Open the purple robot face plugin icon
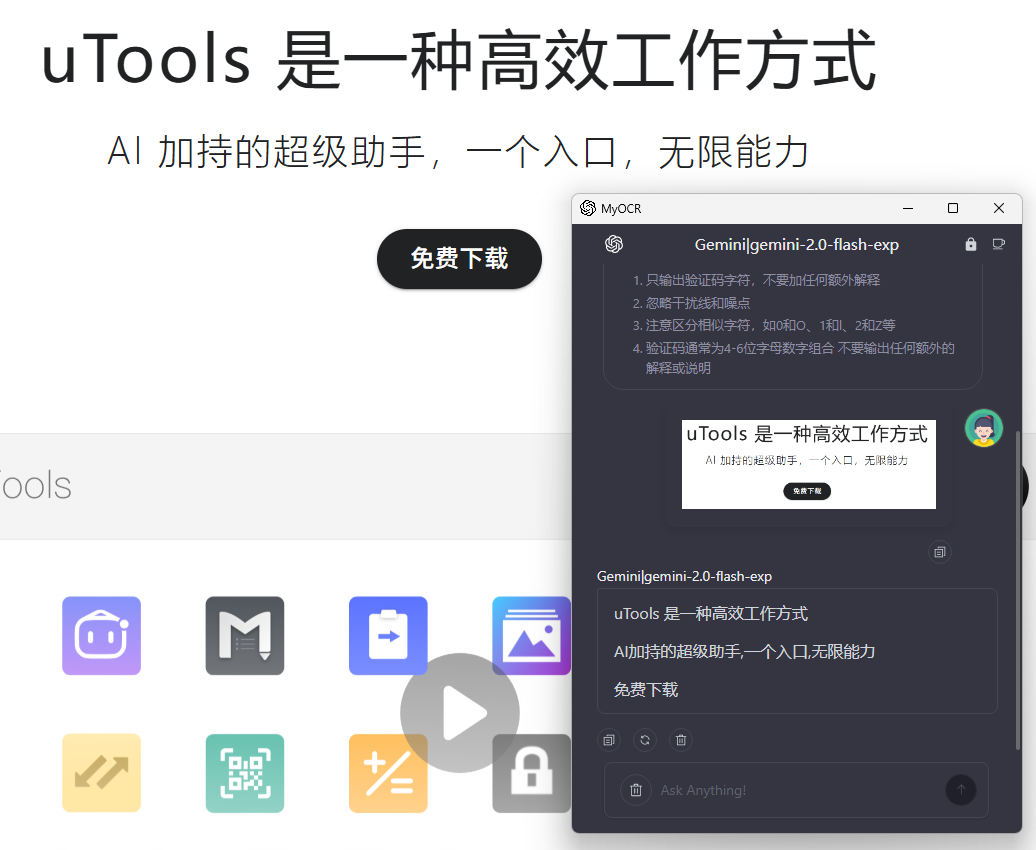 (101, 636)
